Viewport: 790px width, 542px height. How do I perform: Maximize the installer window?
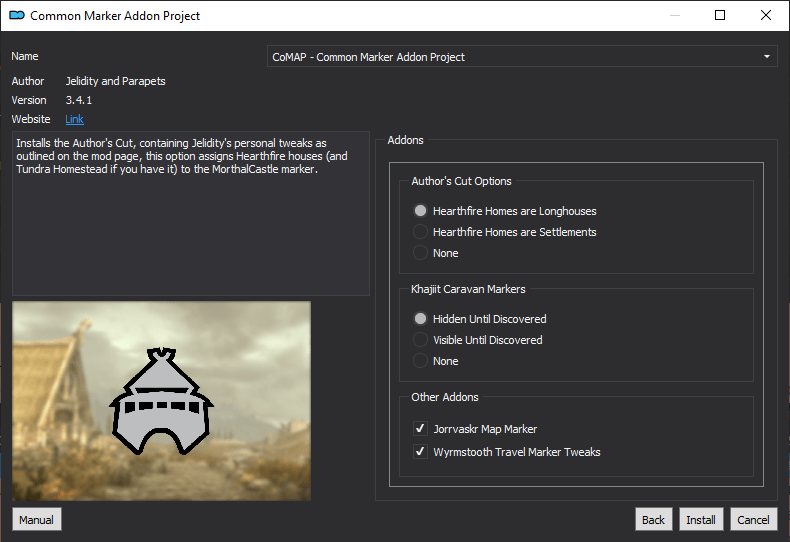pos(720,15)
